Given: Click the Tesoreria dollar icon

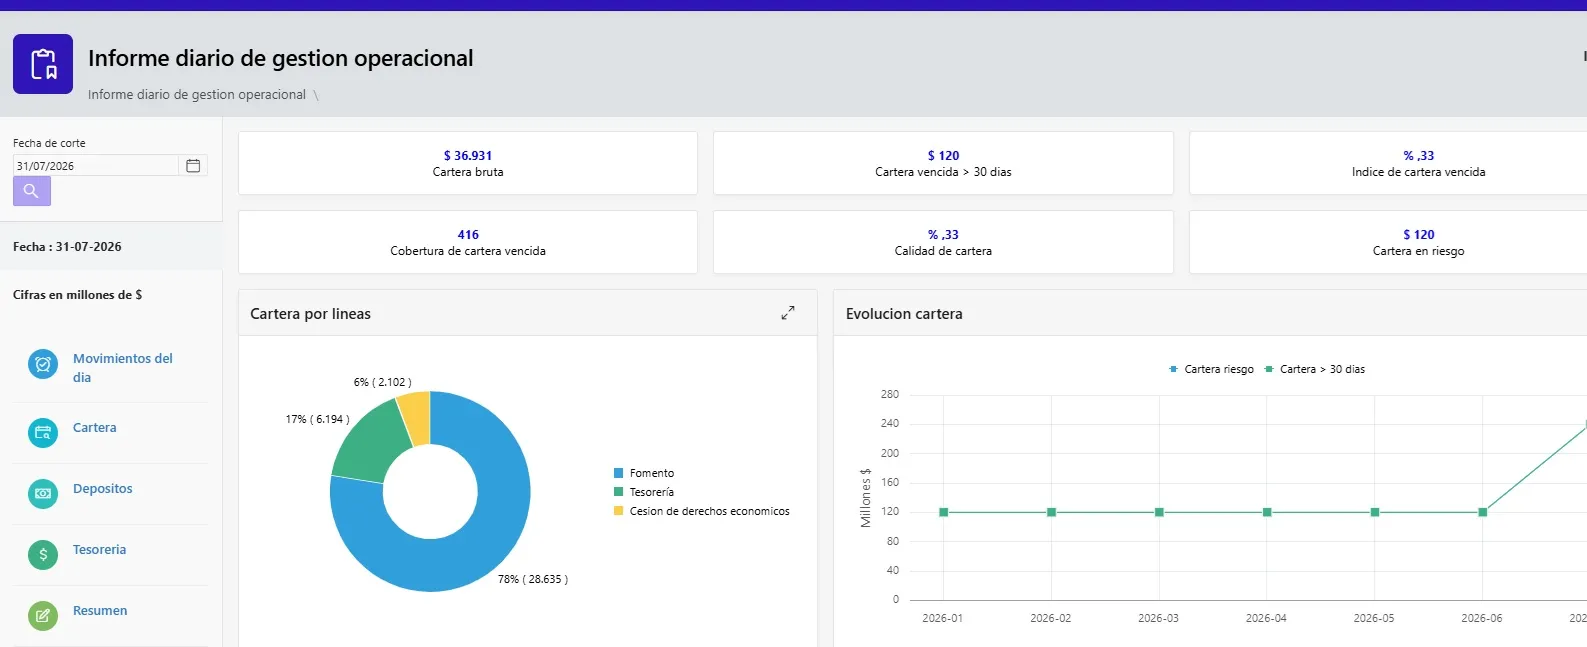Looking at the screenshot, I should [43, 555].
